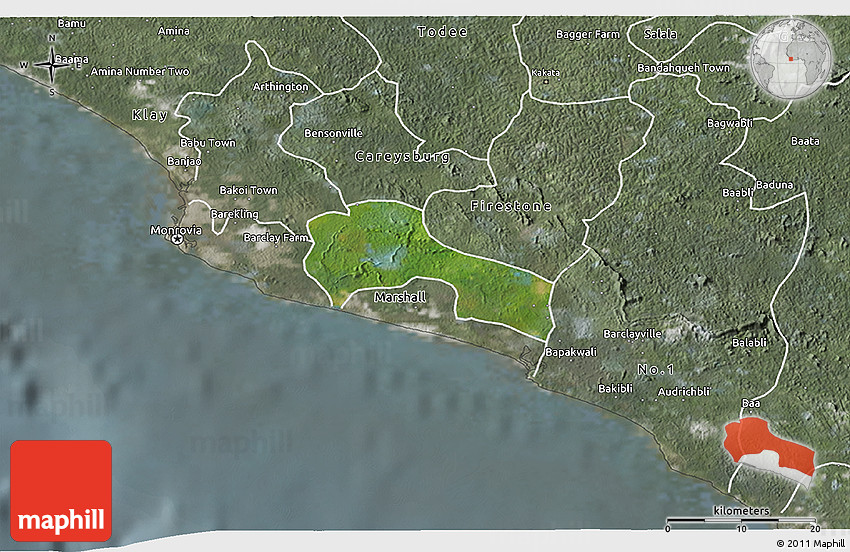Click the globe locator inset
Screen dimensions: 850x552
[x=795, y=60]
